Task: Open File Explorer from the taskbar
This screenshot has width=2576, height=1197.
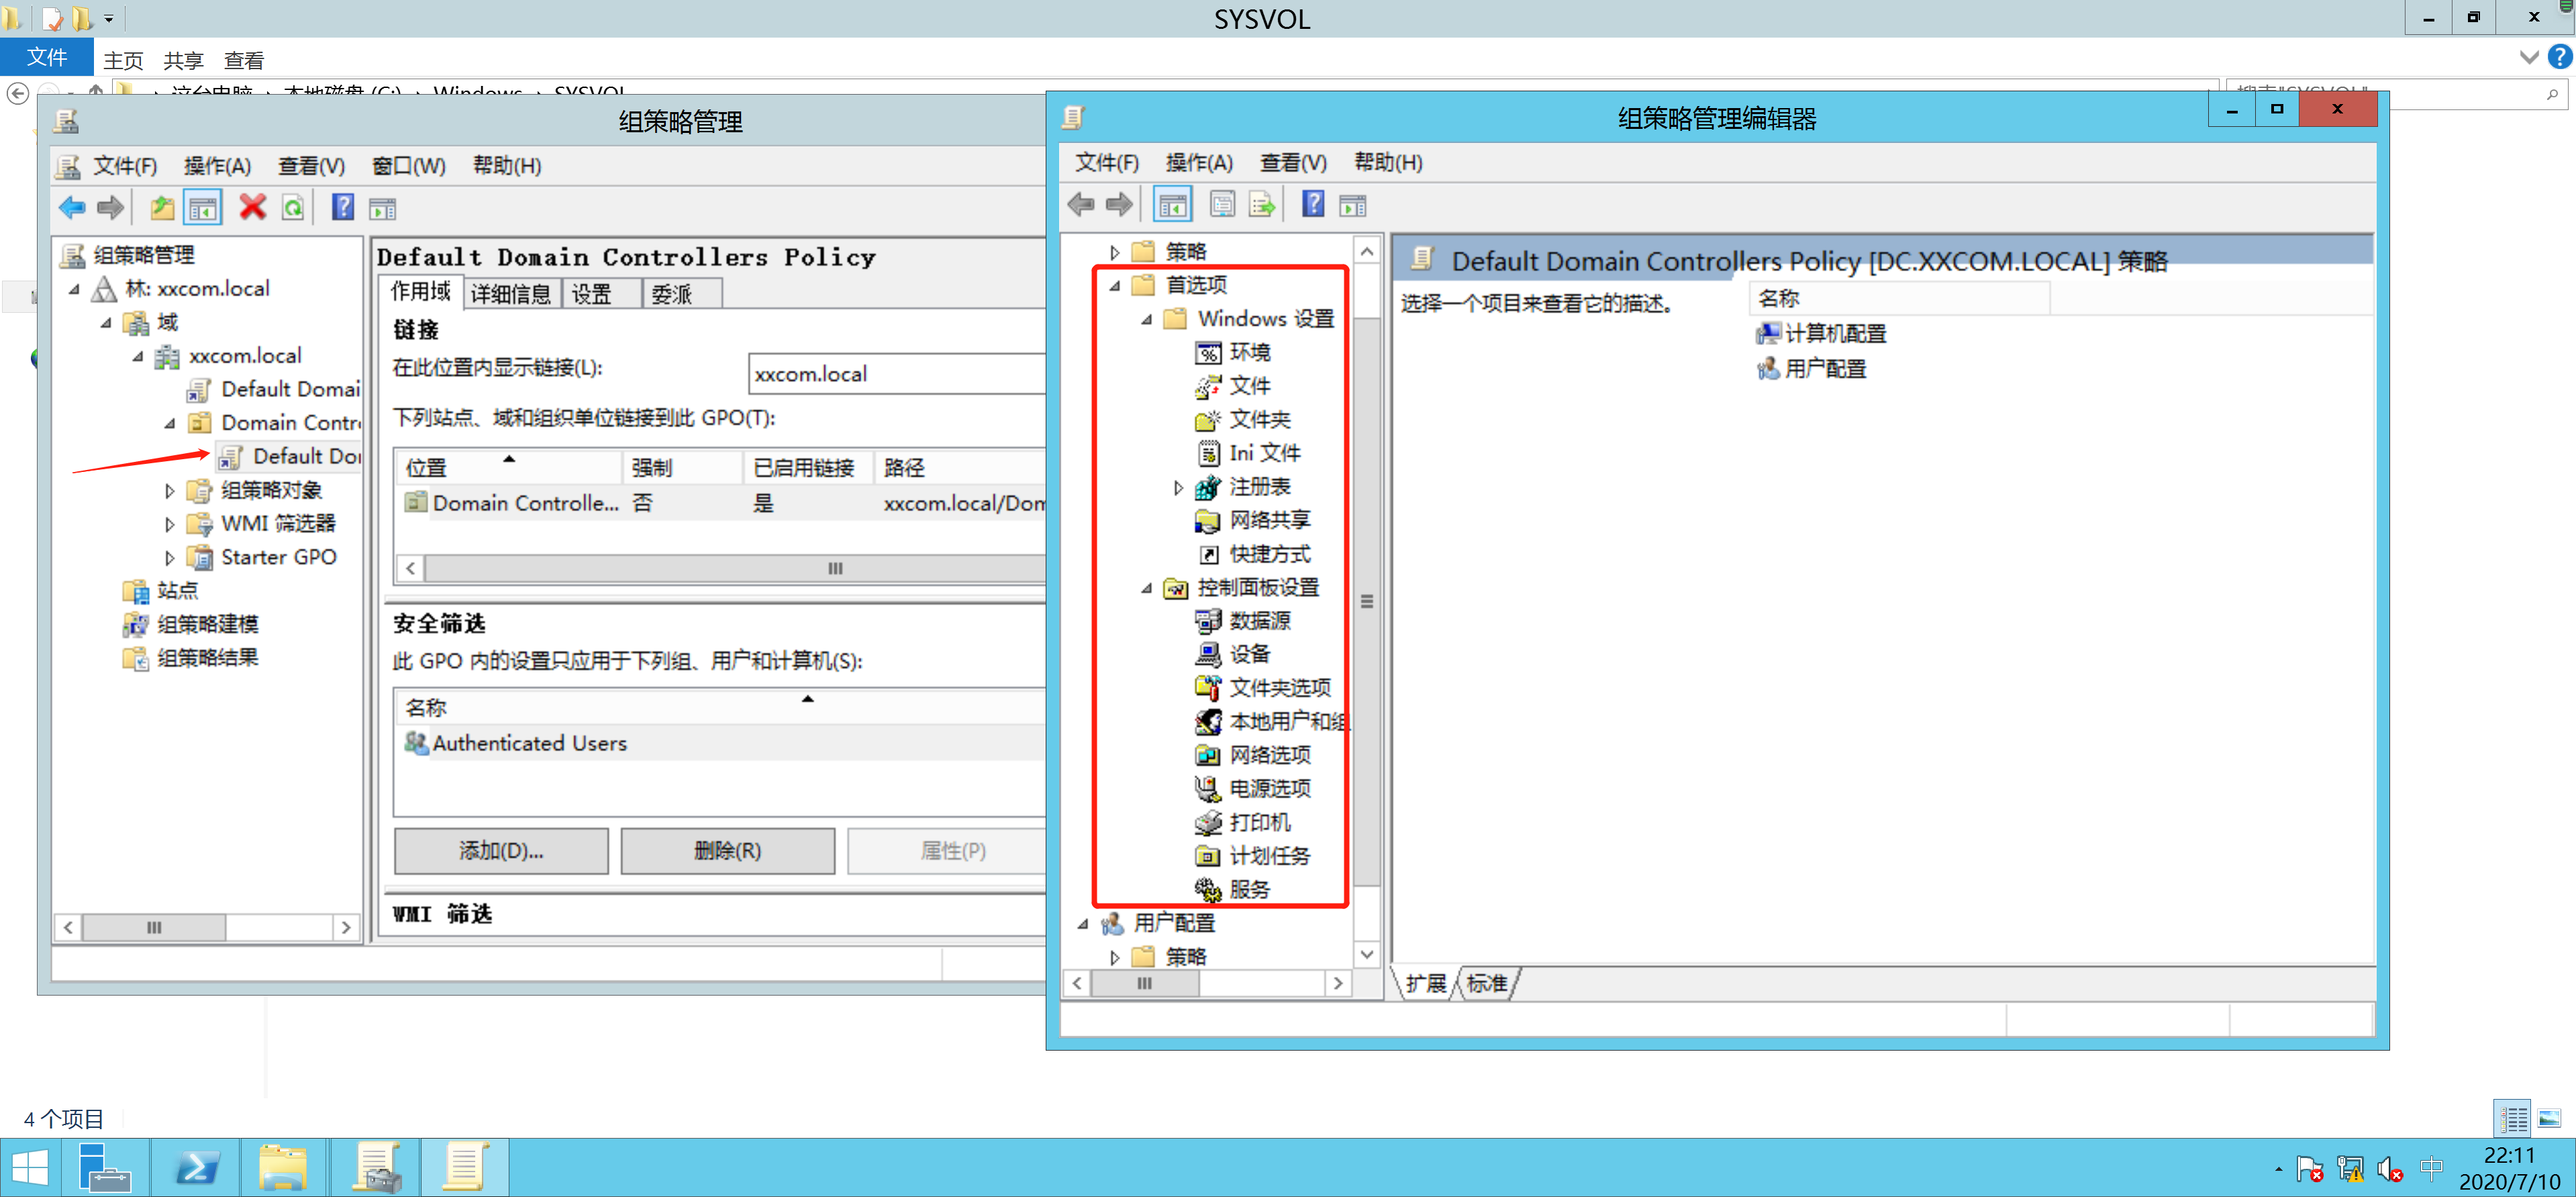Action: pos(284,1167)
